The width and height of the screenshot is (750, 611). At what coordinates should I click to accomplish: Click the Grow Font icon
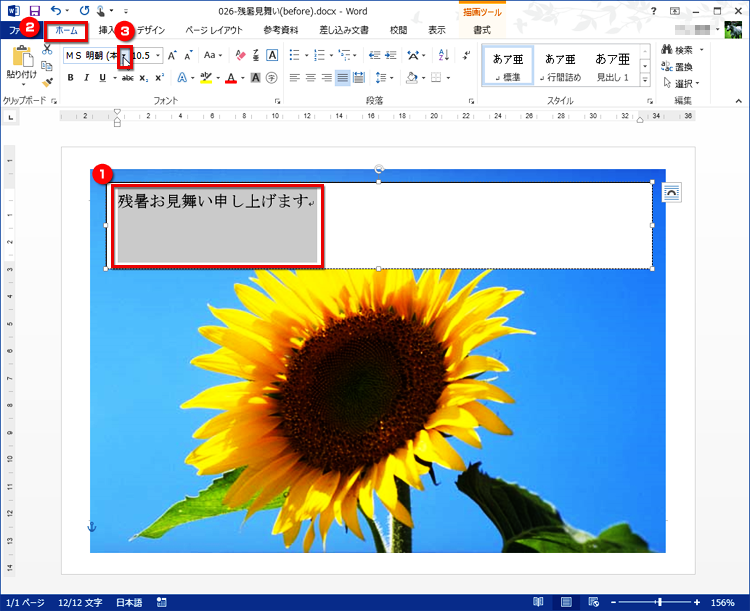[172, 56]
